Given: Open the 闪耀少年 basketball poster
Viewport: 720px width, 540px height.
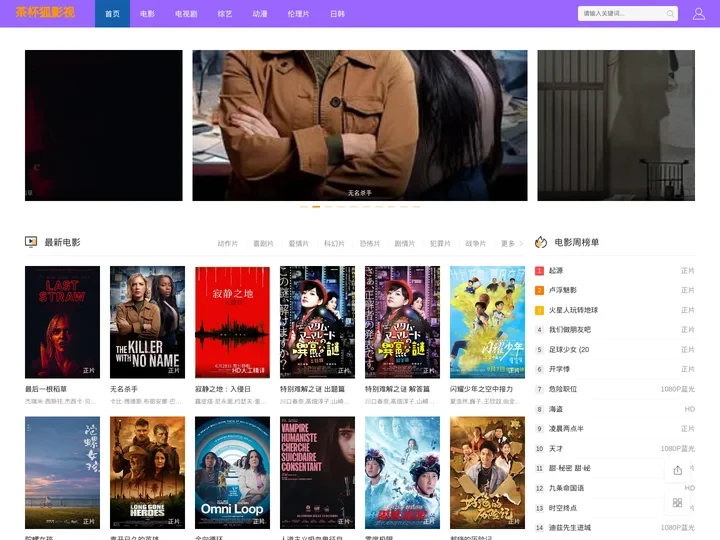Looking at the screenshot, I should (x=487, y=322).
